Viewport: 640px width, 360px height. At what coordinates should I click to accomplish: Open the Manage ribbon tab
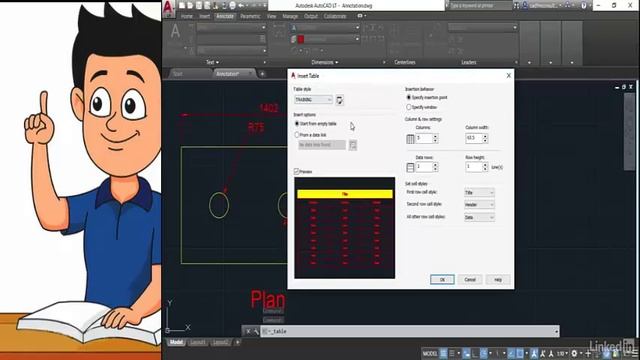click(290, 16)
